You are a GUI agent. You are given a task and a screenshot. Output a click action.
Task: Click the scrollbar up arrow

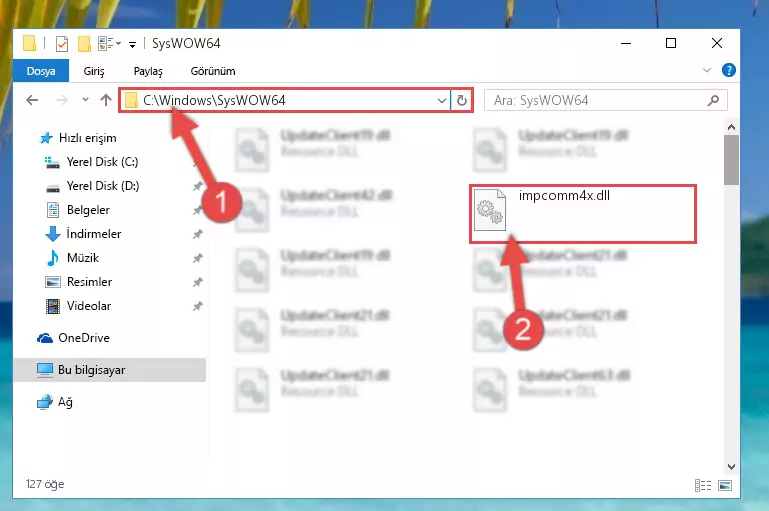pyautogui.click(x=731, y=127)
